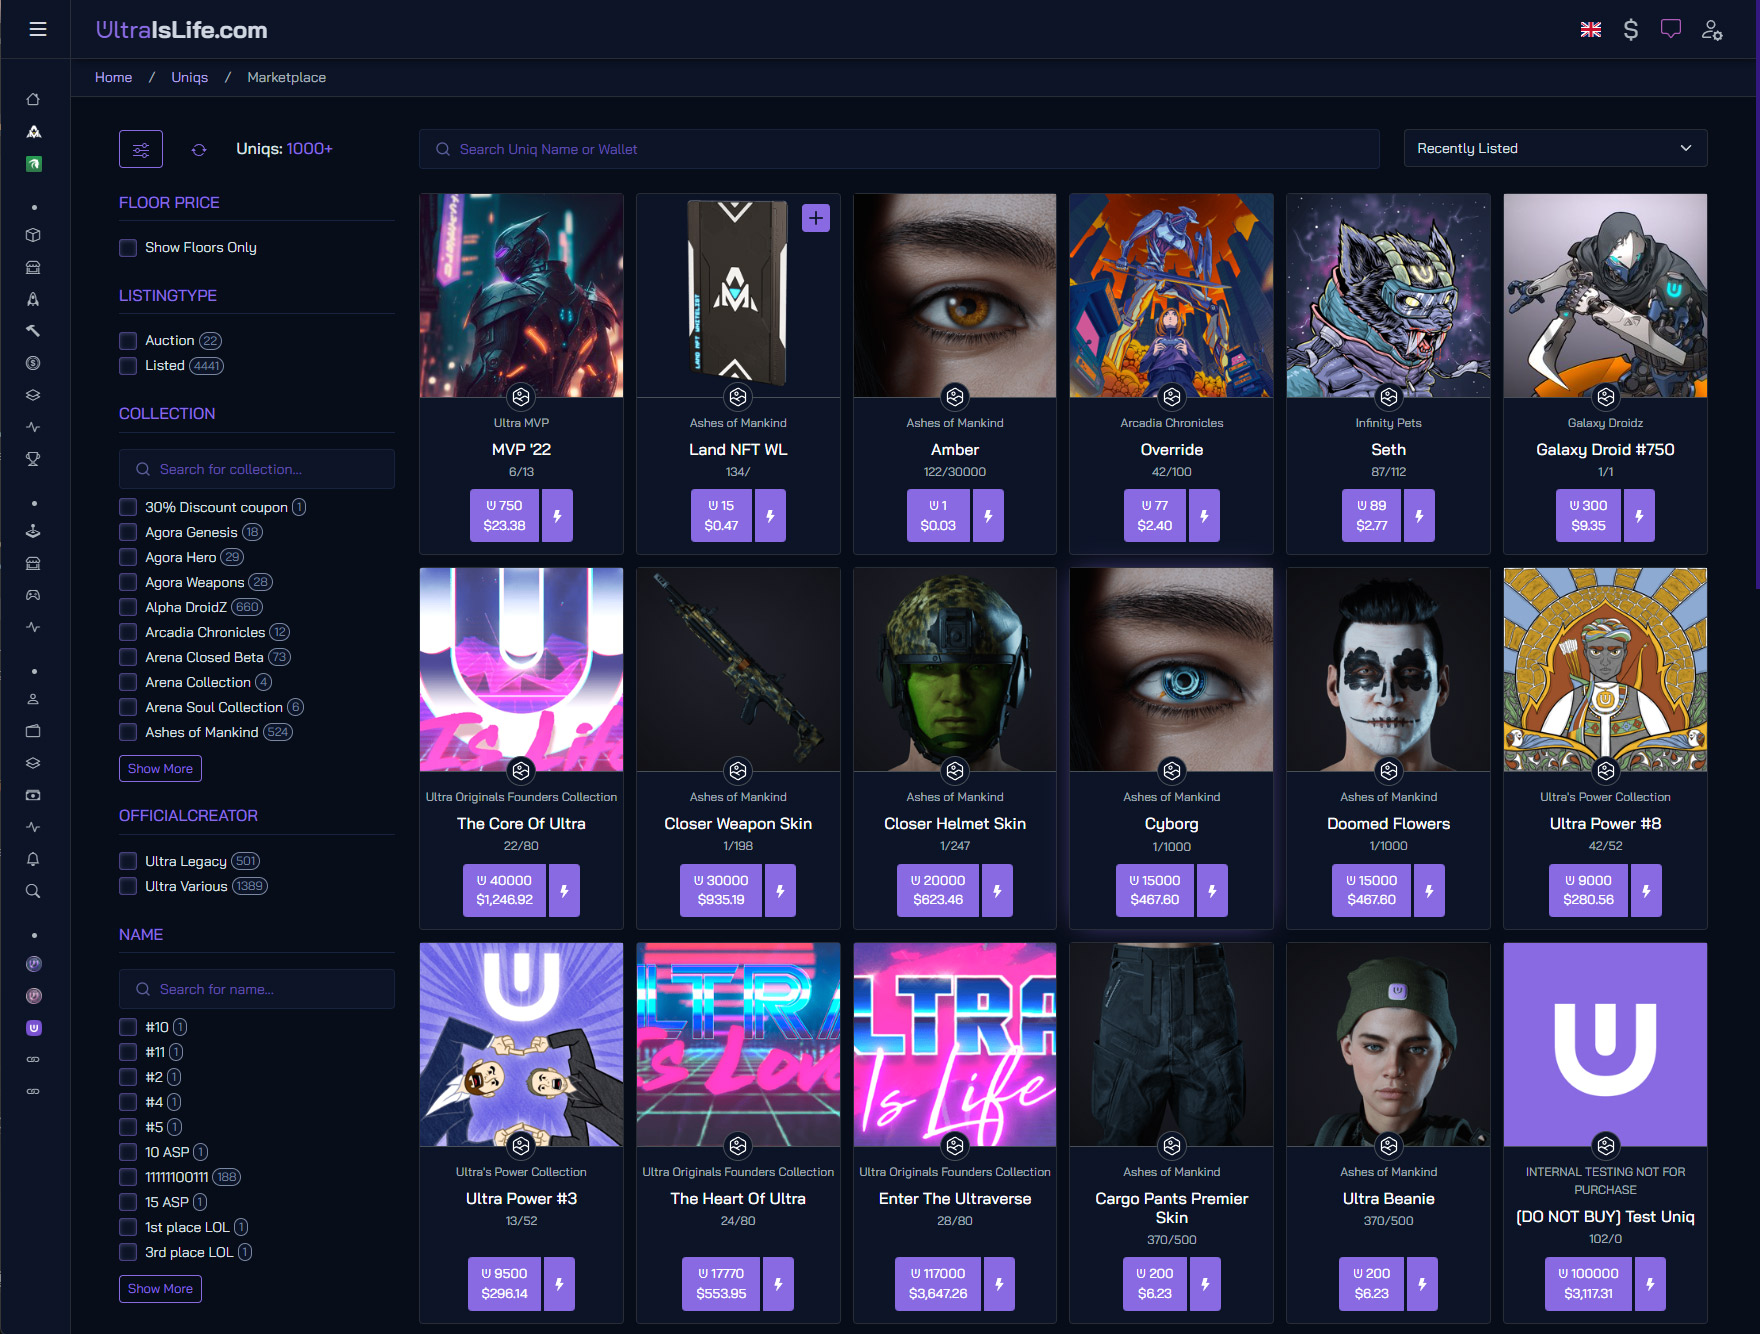
Task: Open the Recently Listed sorting dropdown
Action: click(x=1554, y=148)
